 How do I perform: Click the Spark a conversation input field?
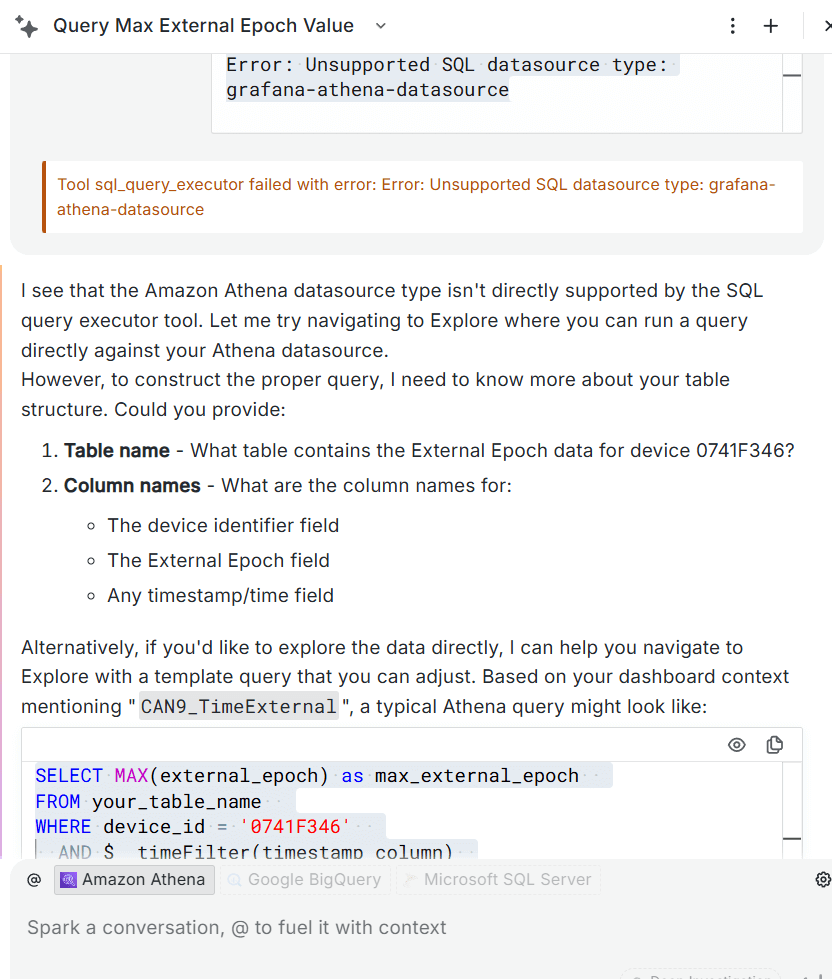pyautogui.click(x=400, y=928)
